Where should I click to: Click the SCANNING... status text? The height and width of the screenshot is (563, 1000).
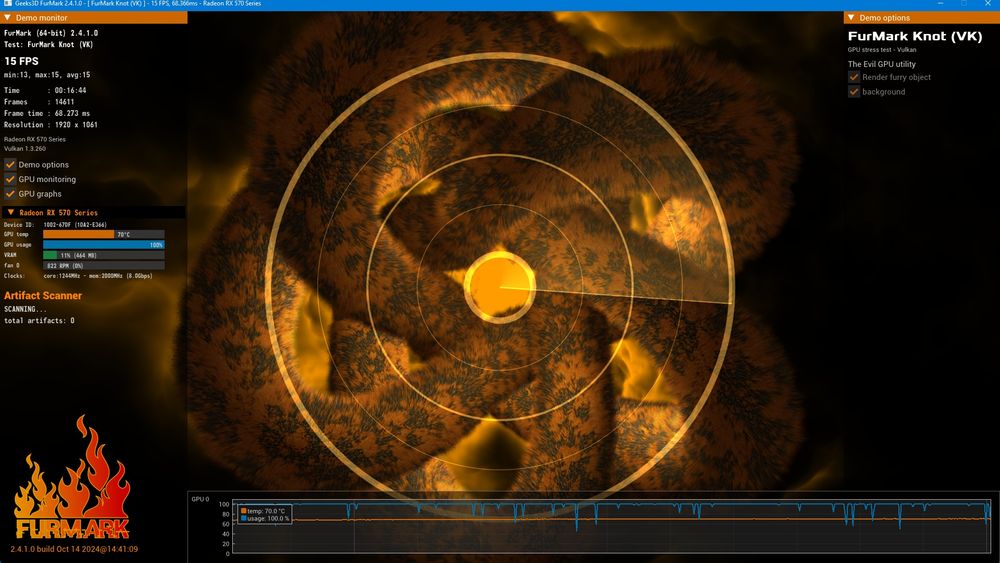(25, 309)
